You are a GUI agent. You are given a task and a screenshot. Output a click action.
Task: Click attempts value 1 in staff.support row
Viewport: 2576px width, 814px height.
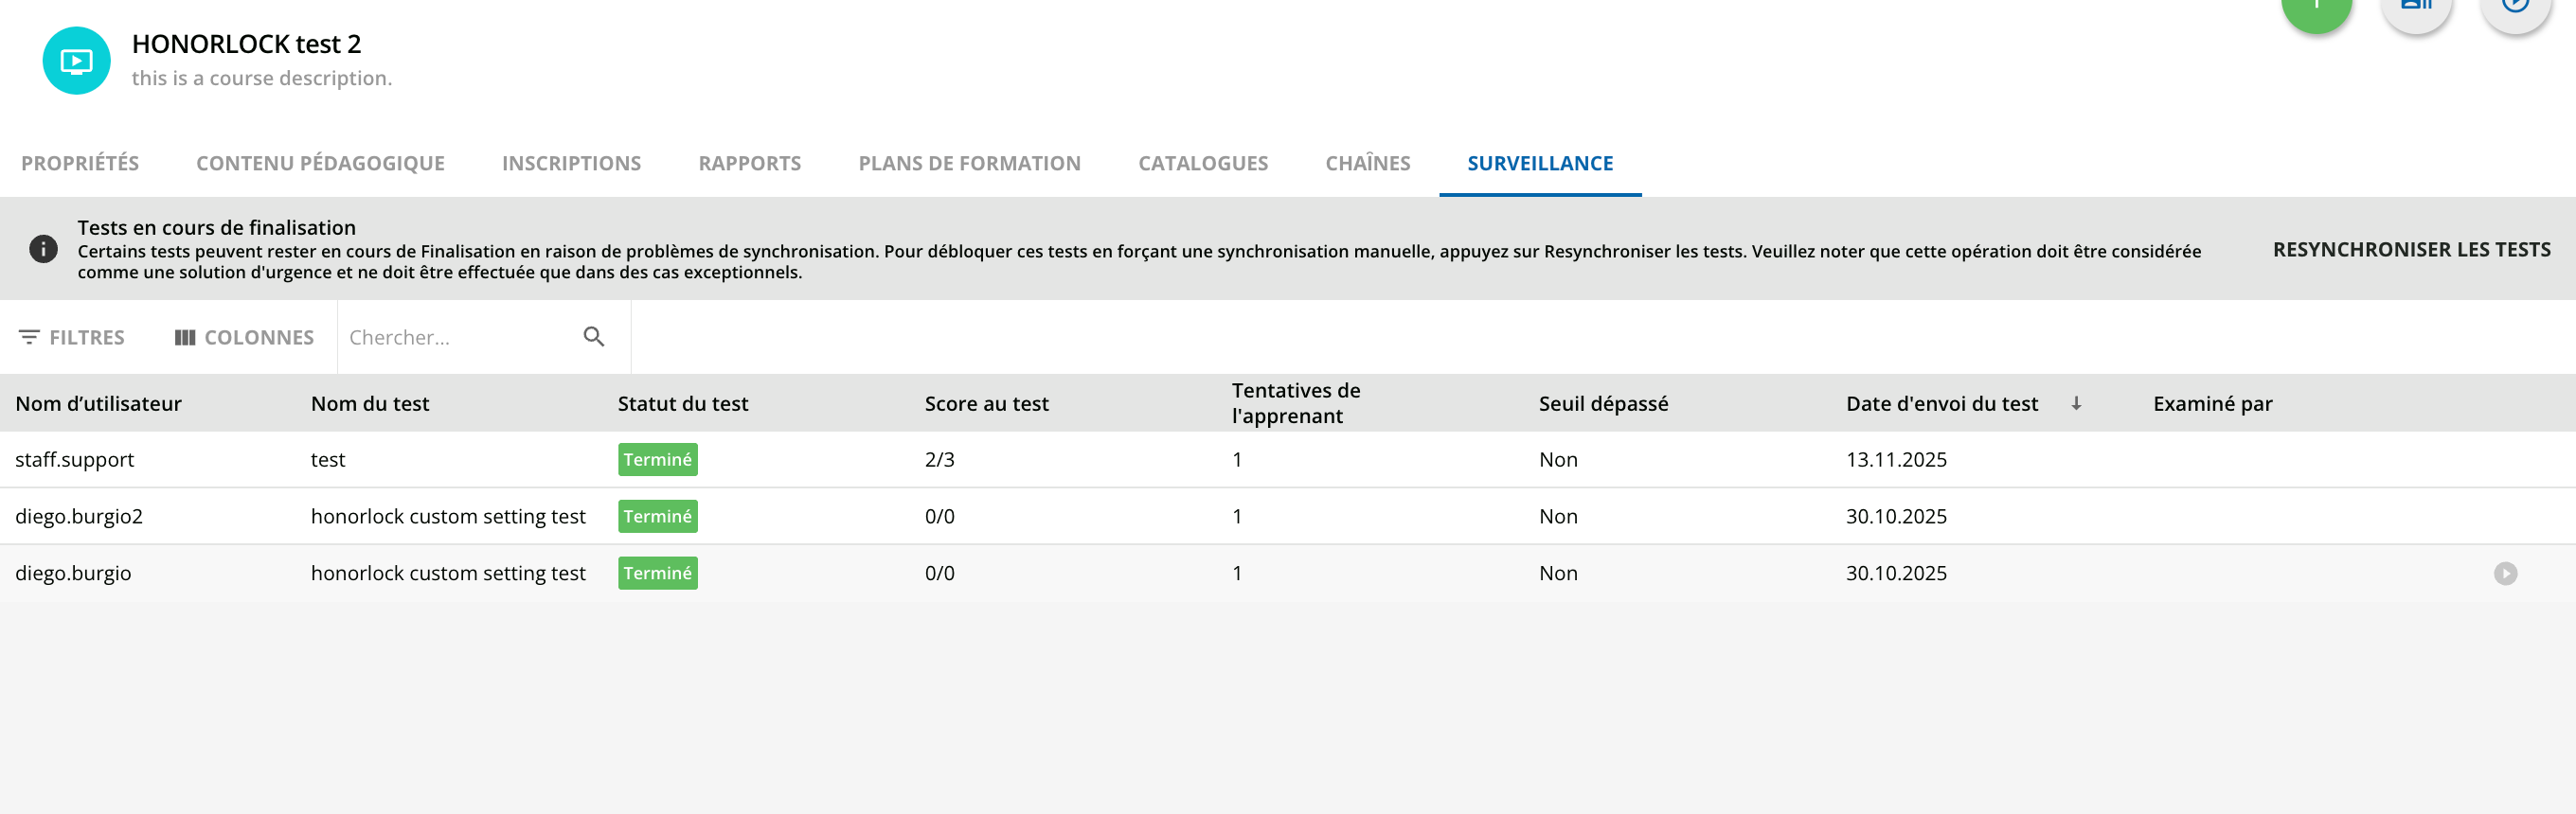point(1237,459)
